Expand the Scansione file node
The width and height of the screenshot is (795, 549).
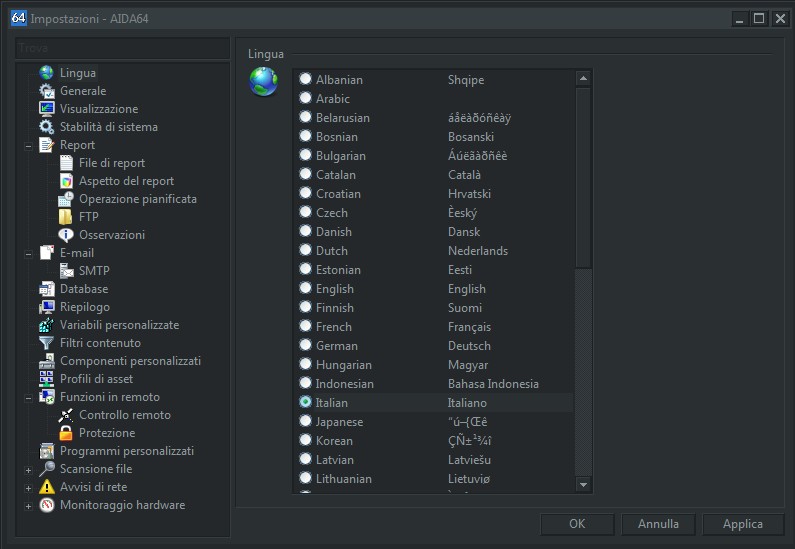click(28, 470)
